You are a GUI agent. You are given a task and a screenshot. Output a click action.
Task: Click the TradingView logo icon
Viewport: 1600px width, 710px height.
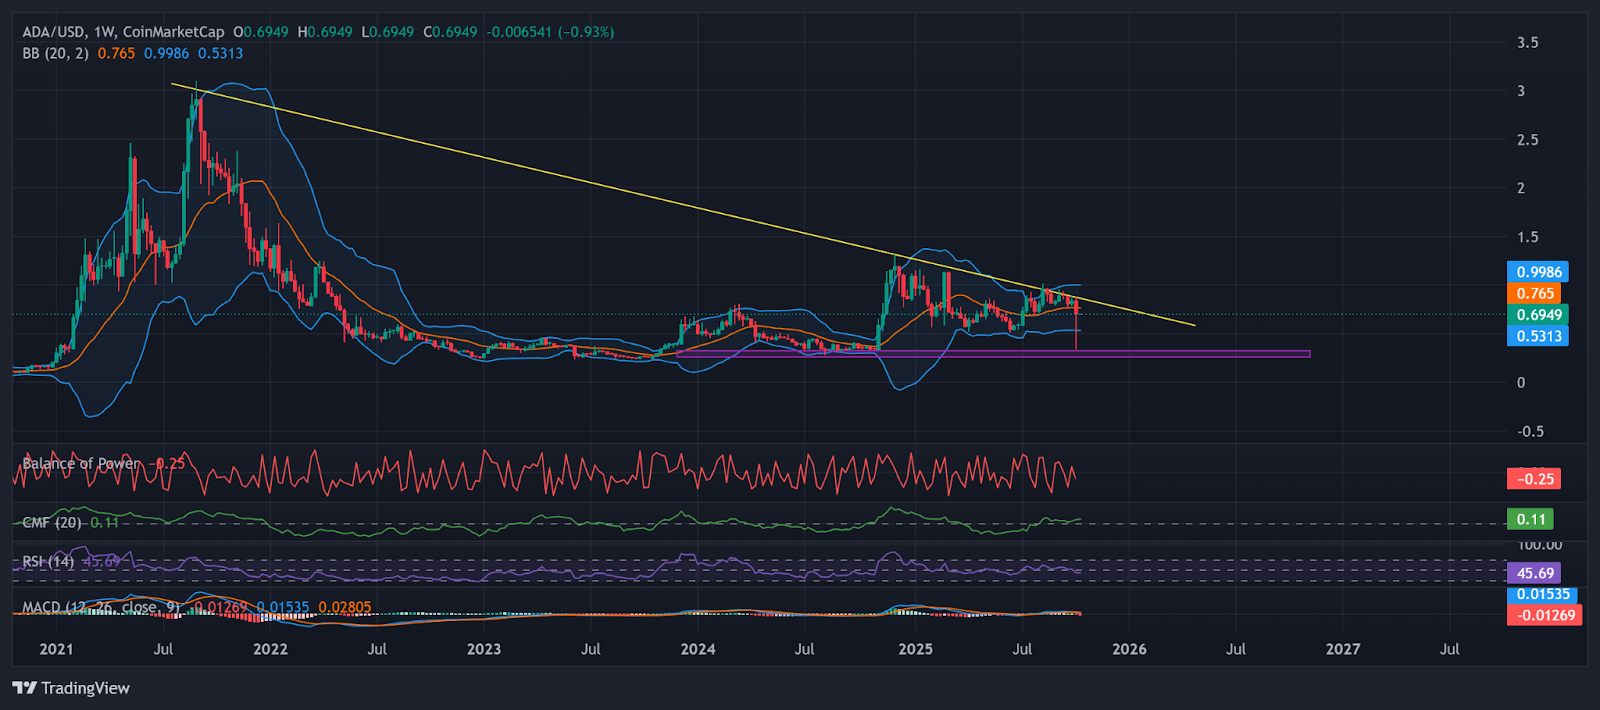point(24,688)
